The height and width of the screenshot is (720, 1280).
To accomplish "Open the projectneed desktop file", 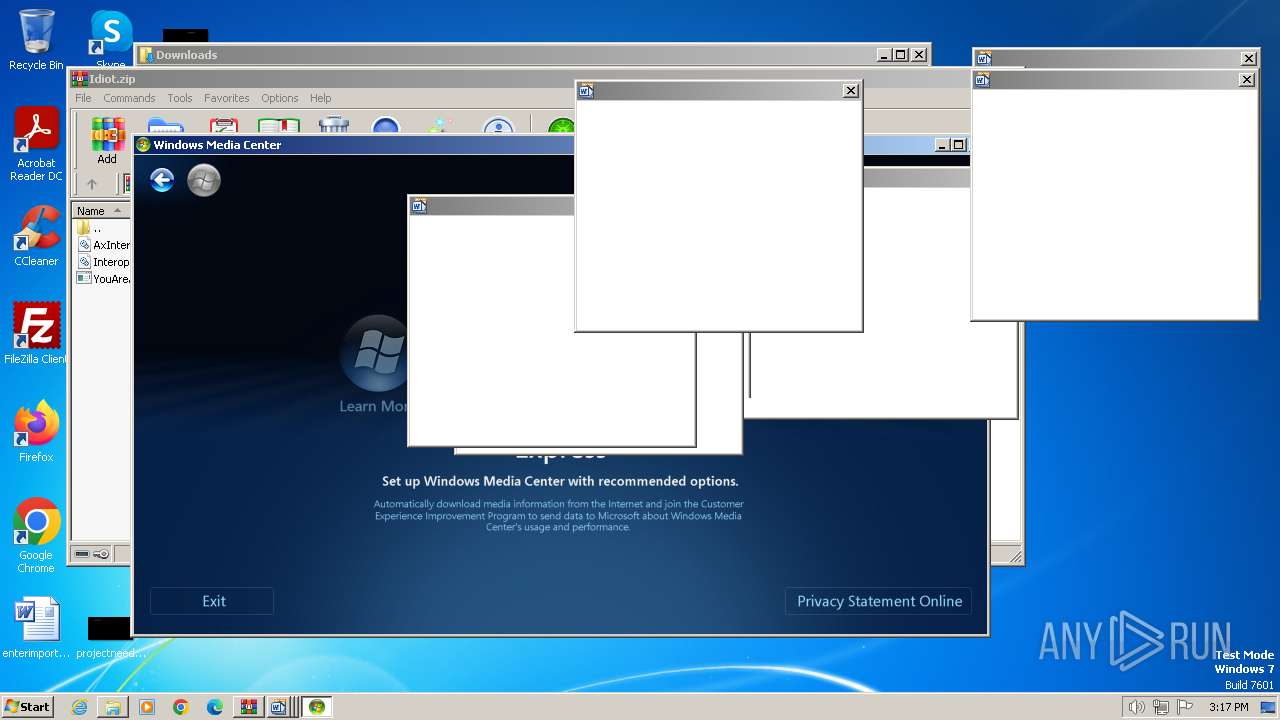I will click(x=110, y=636).
